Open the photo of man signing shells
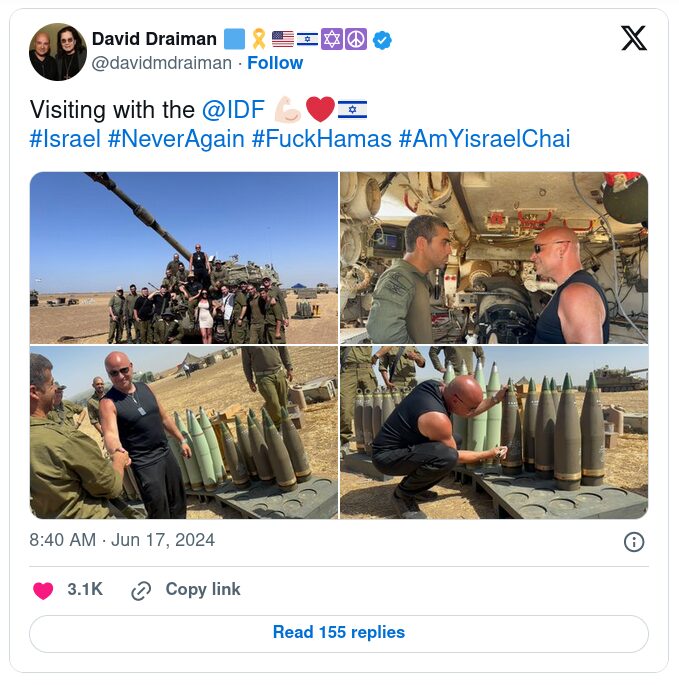Image resolution: width=679 pixels, height=685 pixels. pos(494,432)
